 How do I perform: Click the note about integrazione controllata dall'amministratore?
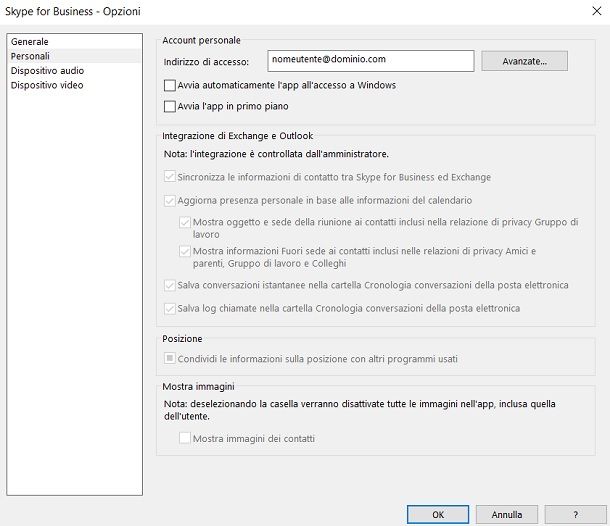pos(276,154)
